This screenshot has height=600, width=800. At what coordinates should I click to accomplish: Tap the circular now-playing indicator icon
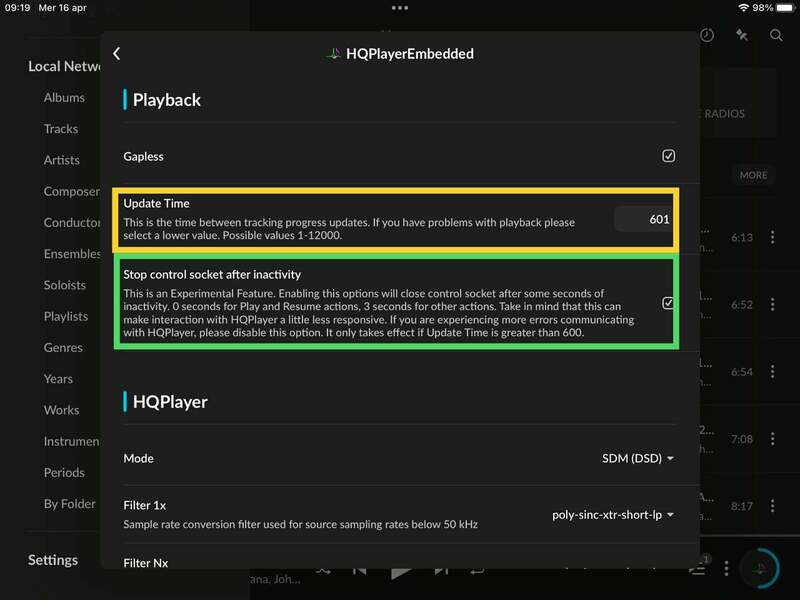pyautogui.click(x=761, y=568)
